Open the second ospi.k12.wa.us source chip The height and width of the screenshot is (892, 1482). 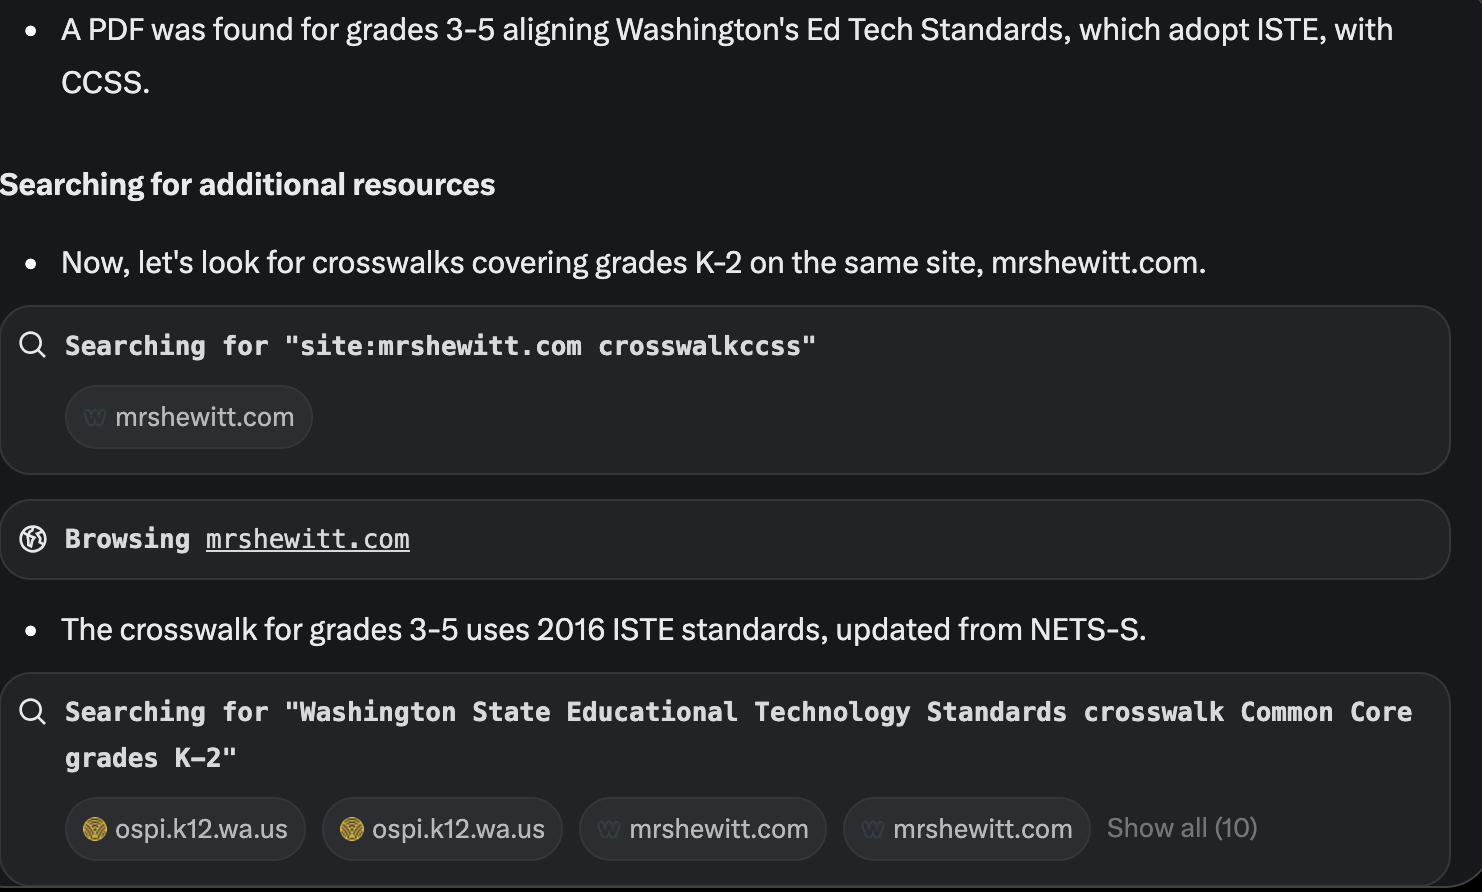442,829
